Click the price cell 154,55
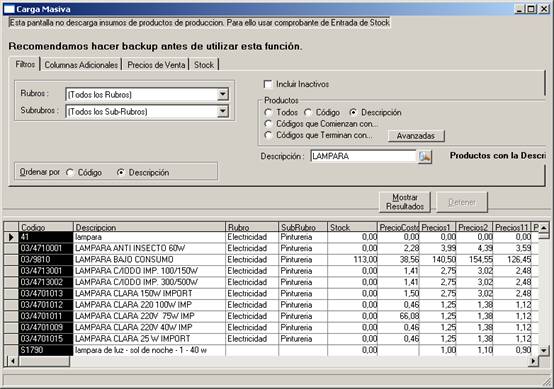 coord(475,260)
